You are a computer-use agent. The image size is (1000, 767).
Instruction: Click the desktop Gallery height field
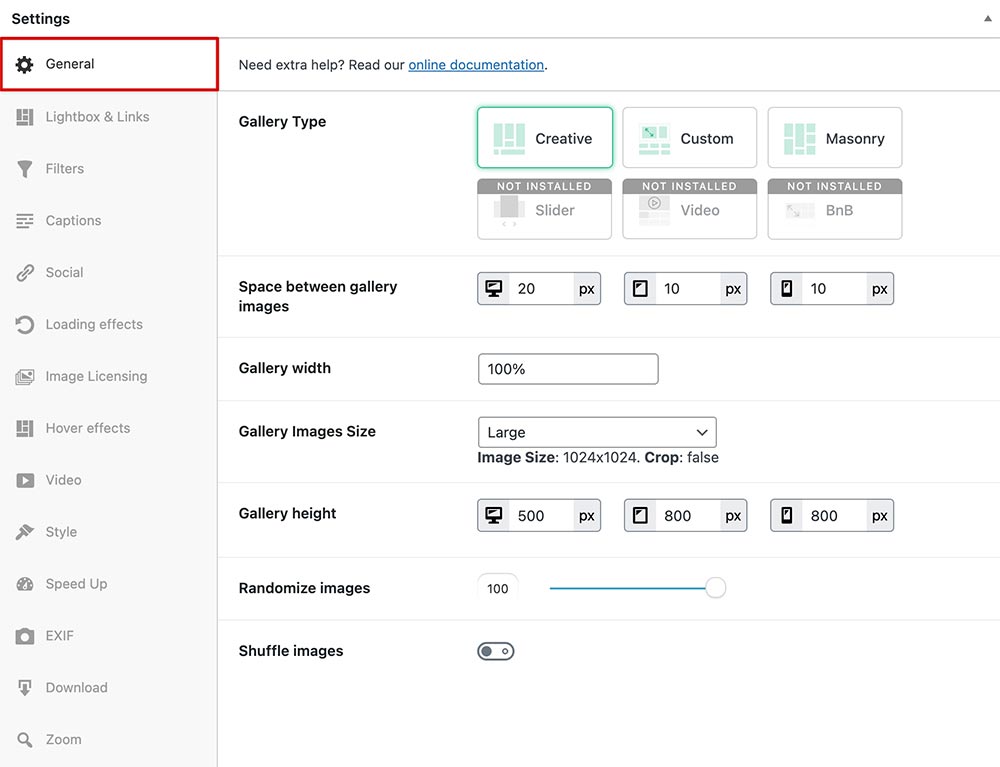541,516
